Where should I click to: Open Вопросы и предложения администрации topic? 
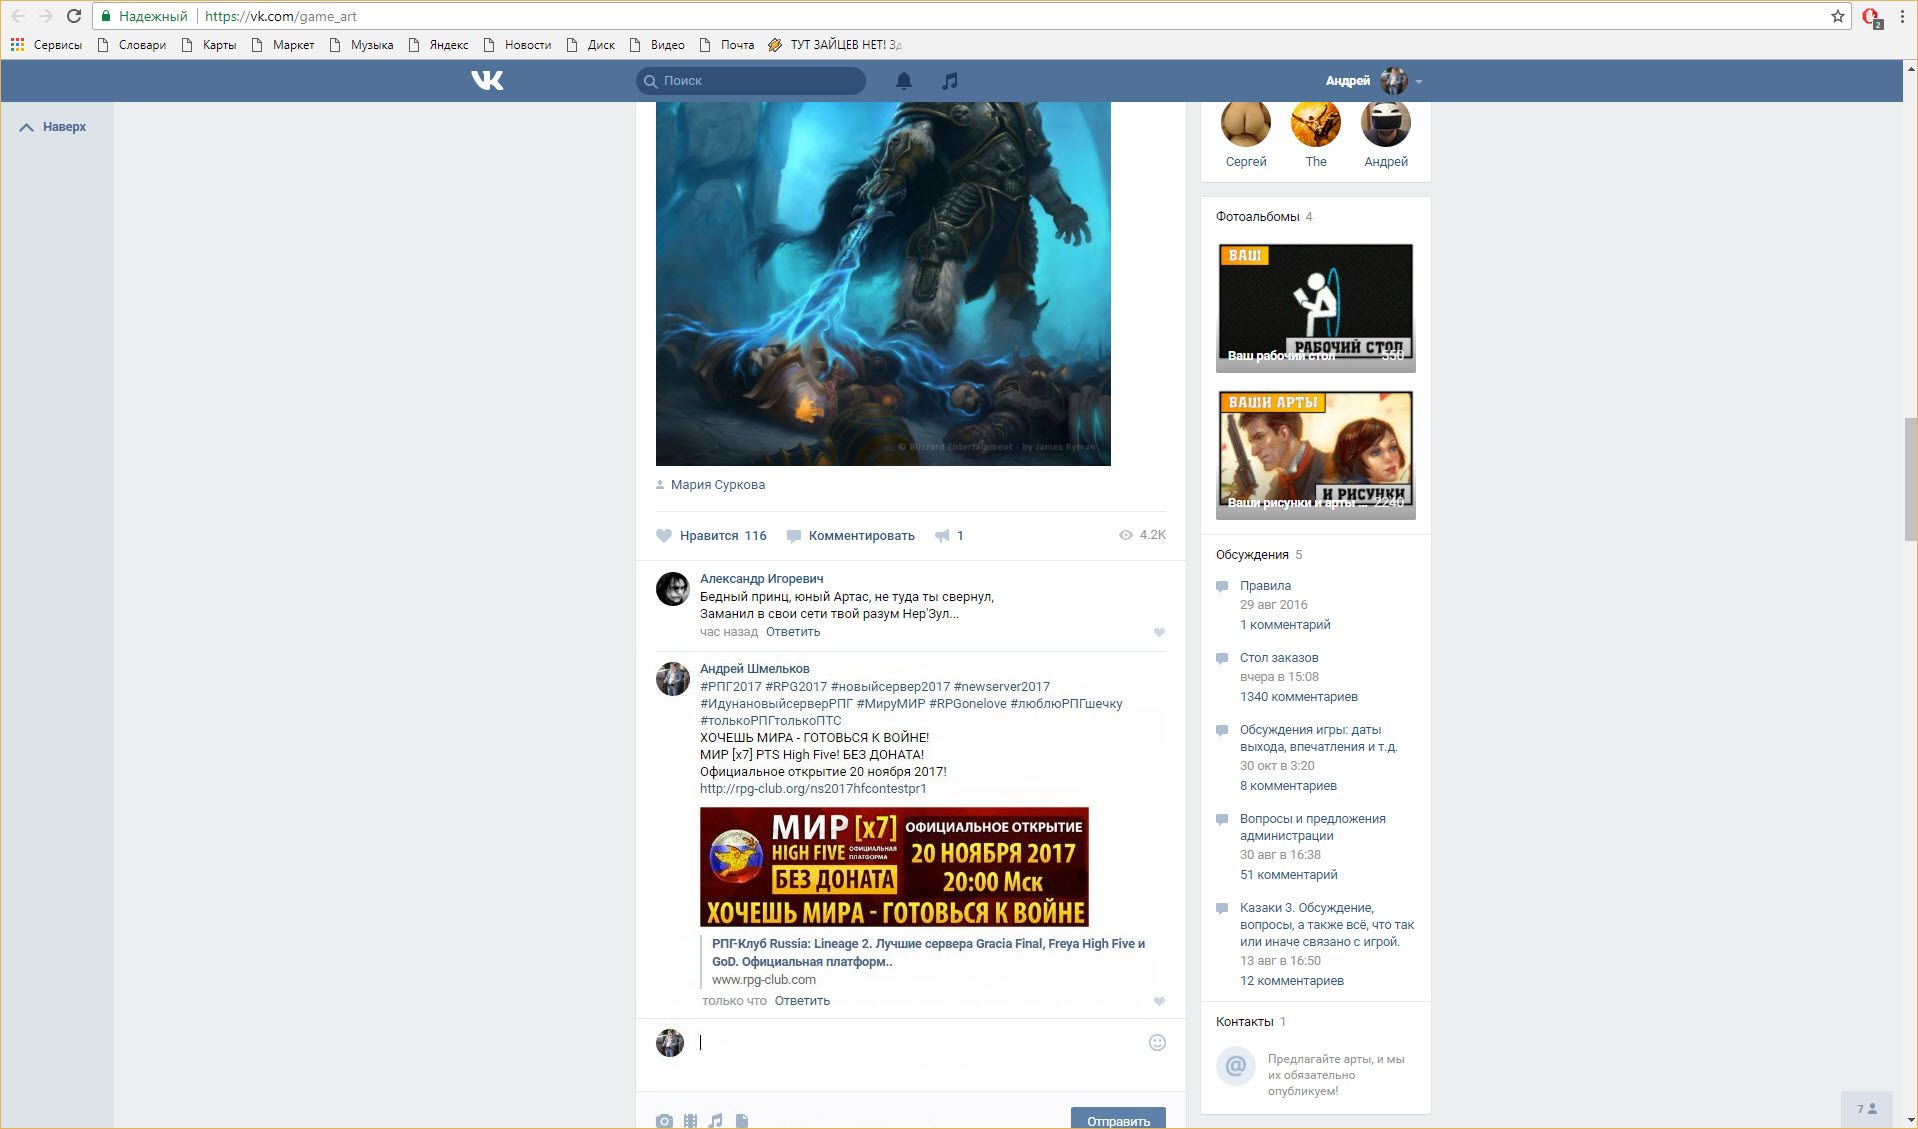click(1313, 827)
